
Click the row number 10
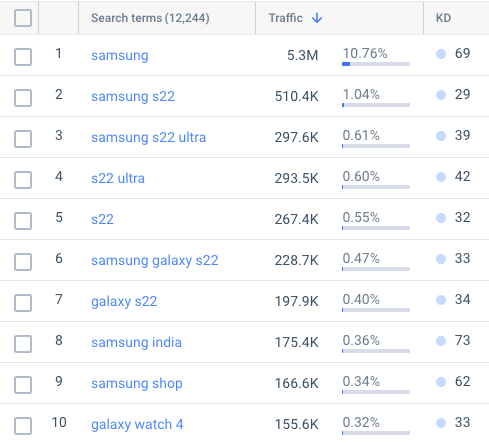(59, 422)
